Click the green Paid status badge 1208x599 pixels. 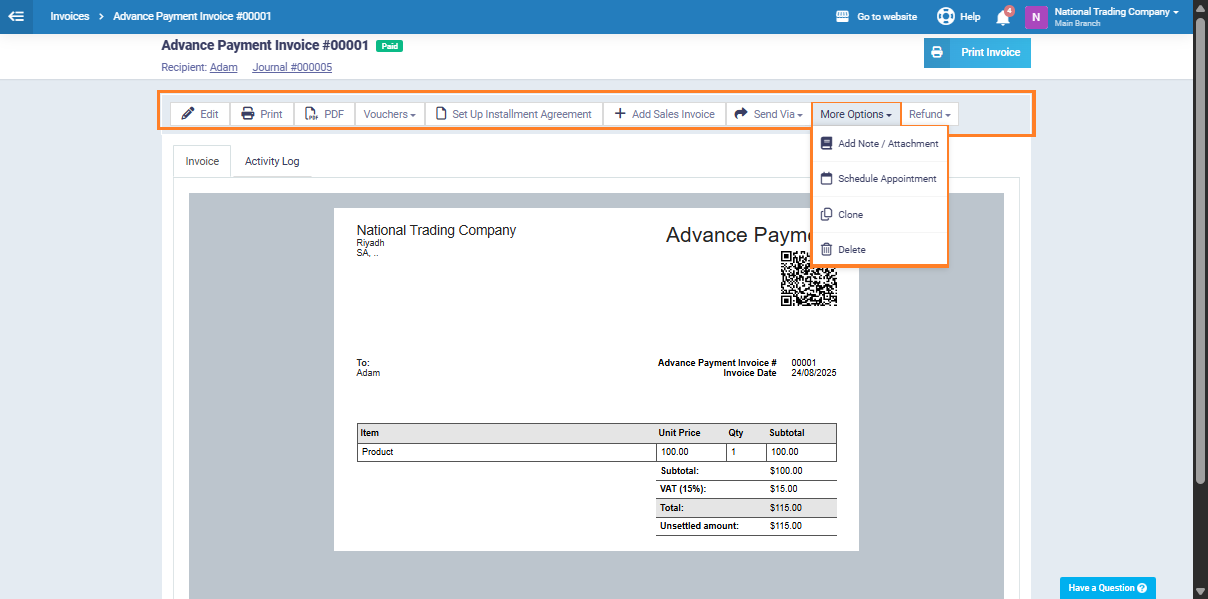click(389, 46)
